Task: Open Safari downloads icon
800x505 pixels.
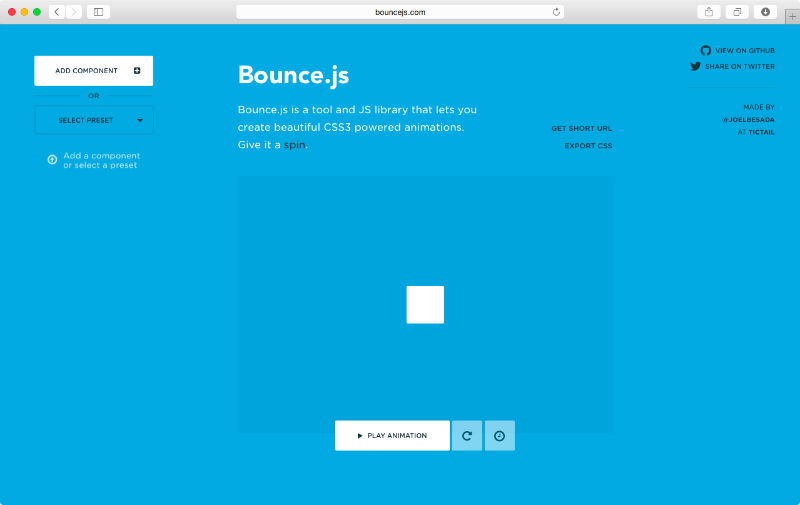Action: [765, 12]
